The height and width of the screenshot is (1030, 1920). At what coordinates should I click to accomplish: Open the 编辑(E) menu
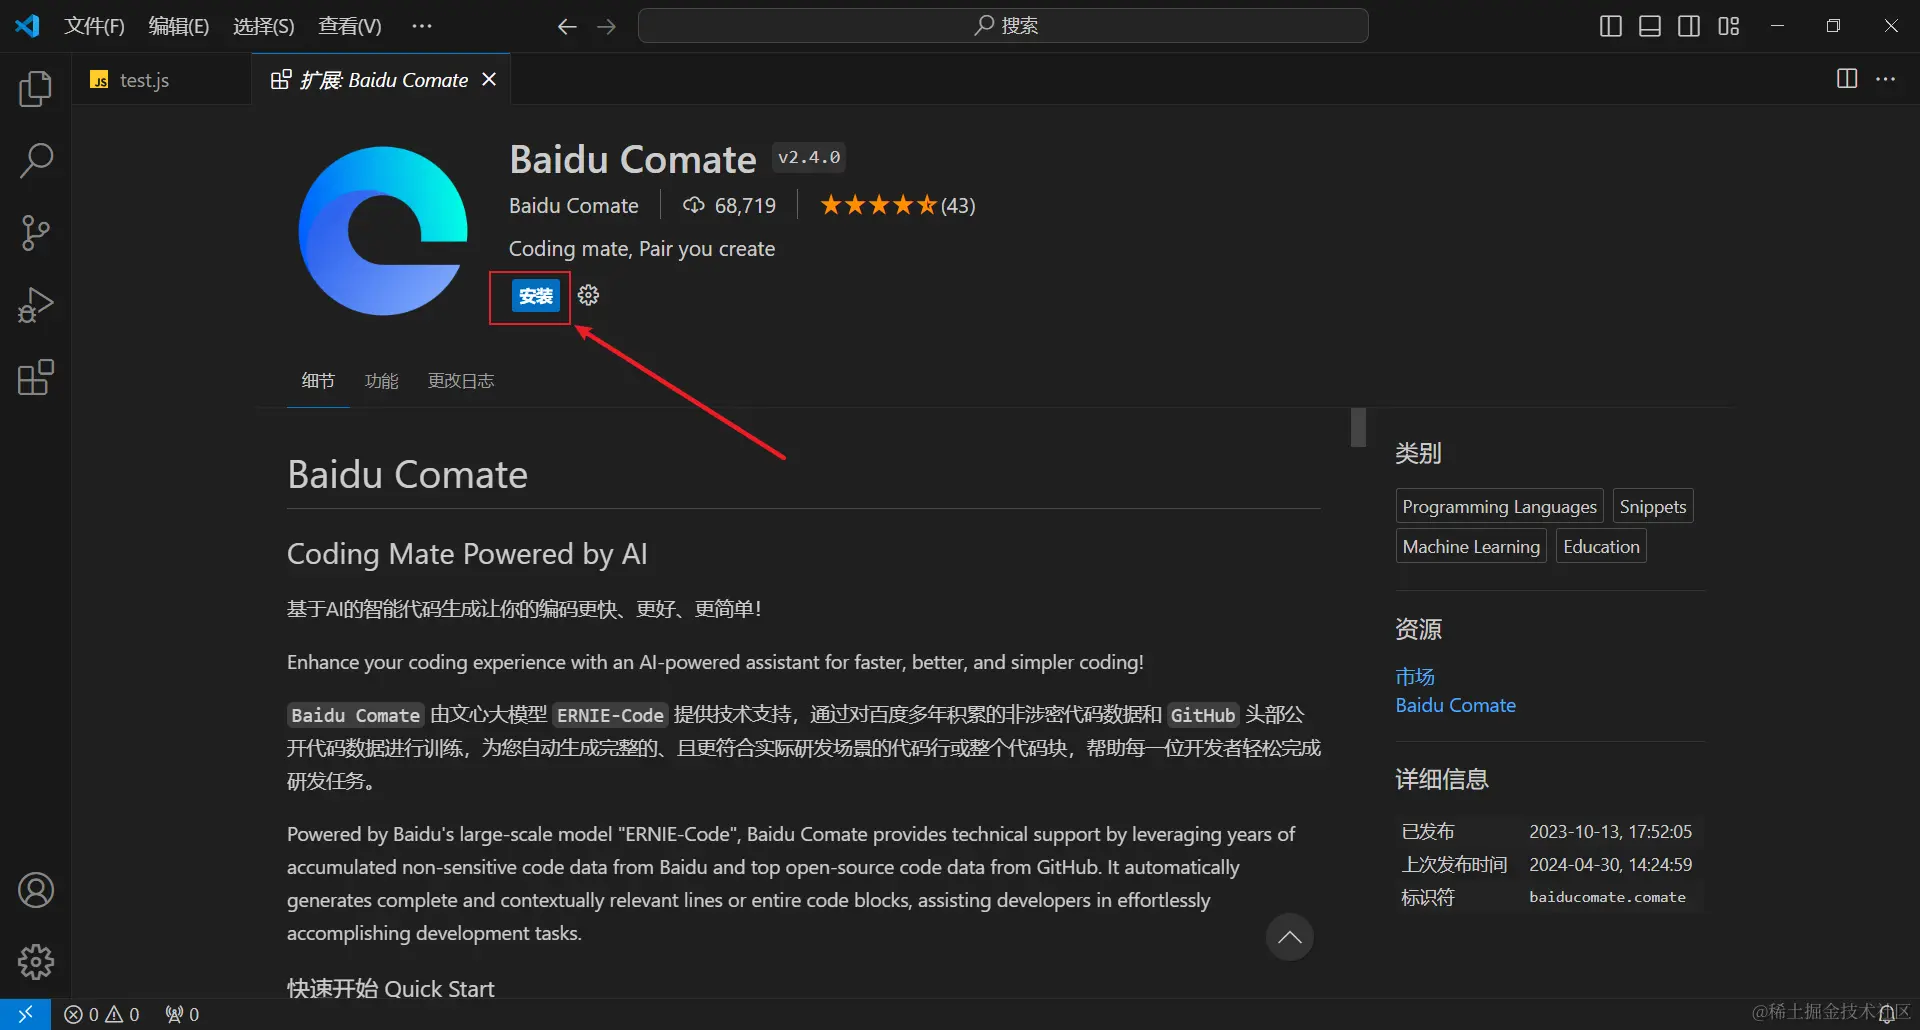[x=179, y=26]
